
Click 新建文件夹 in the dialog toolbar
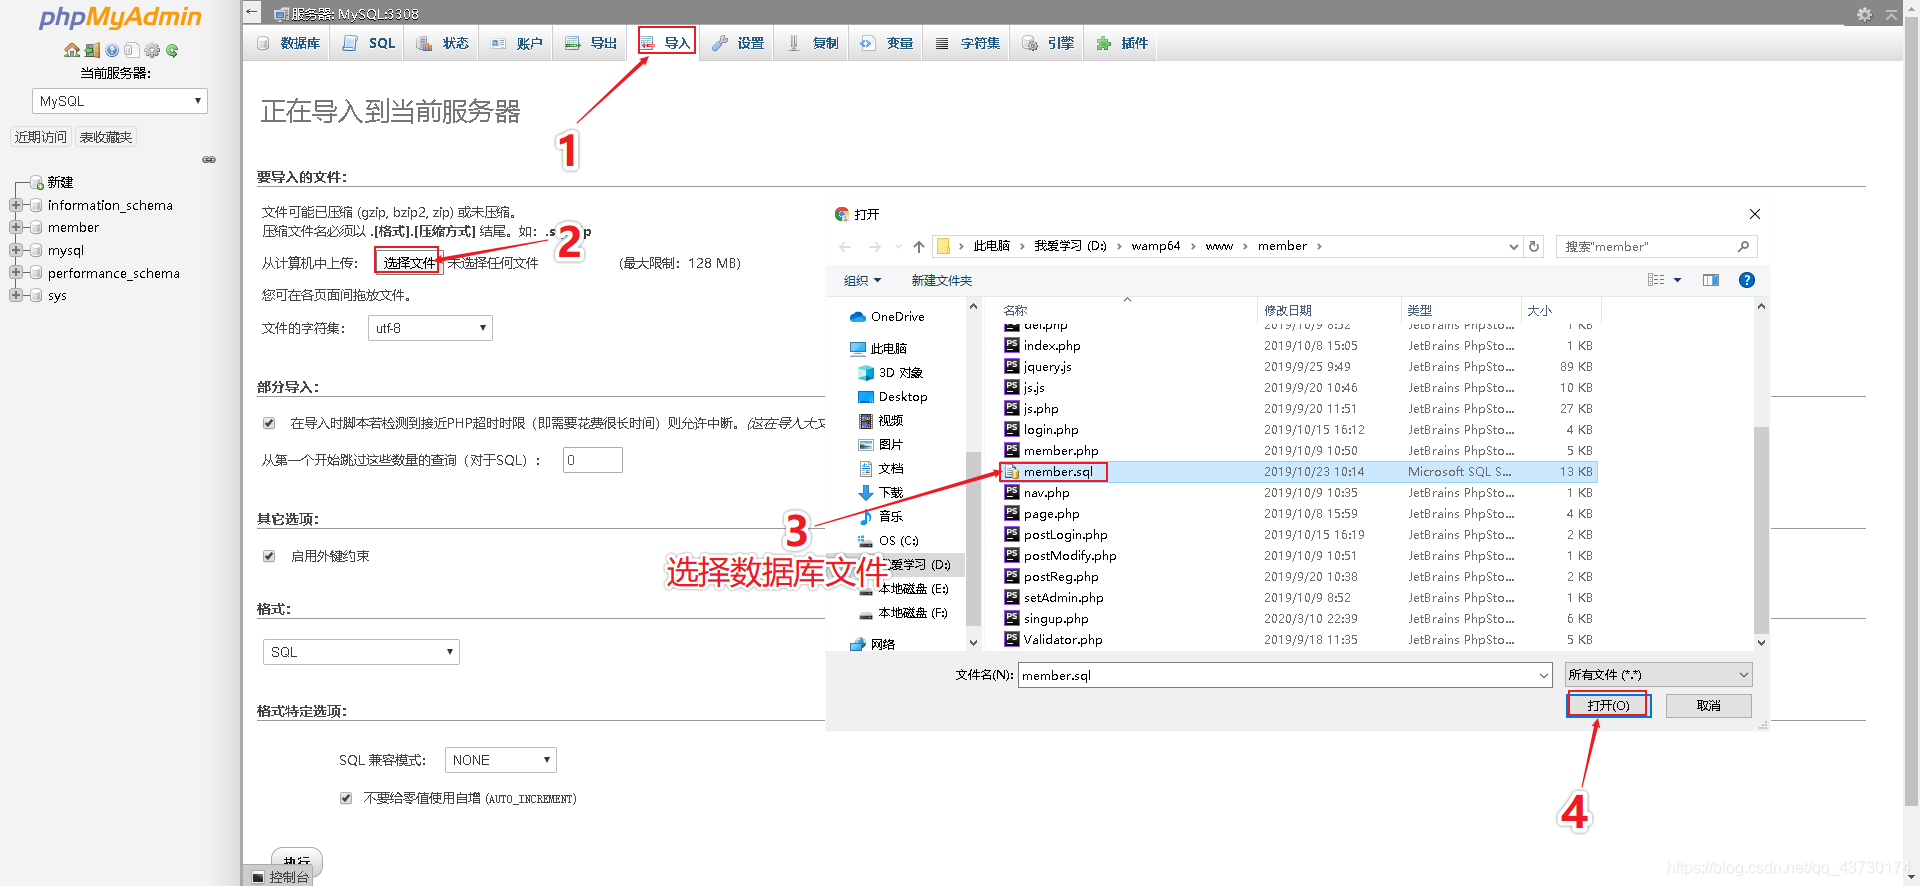point(941,280)
